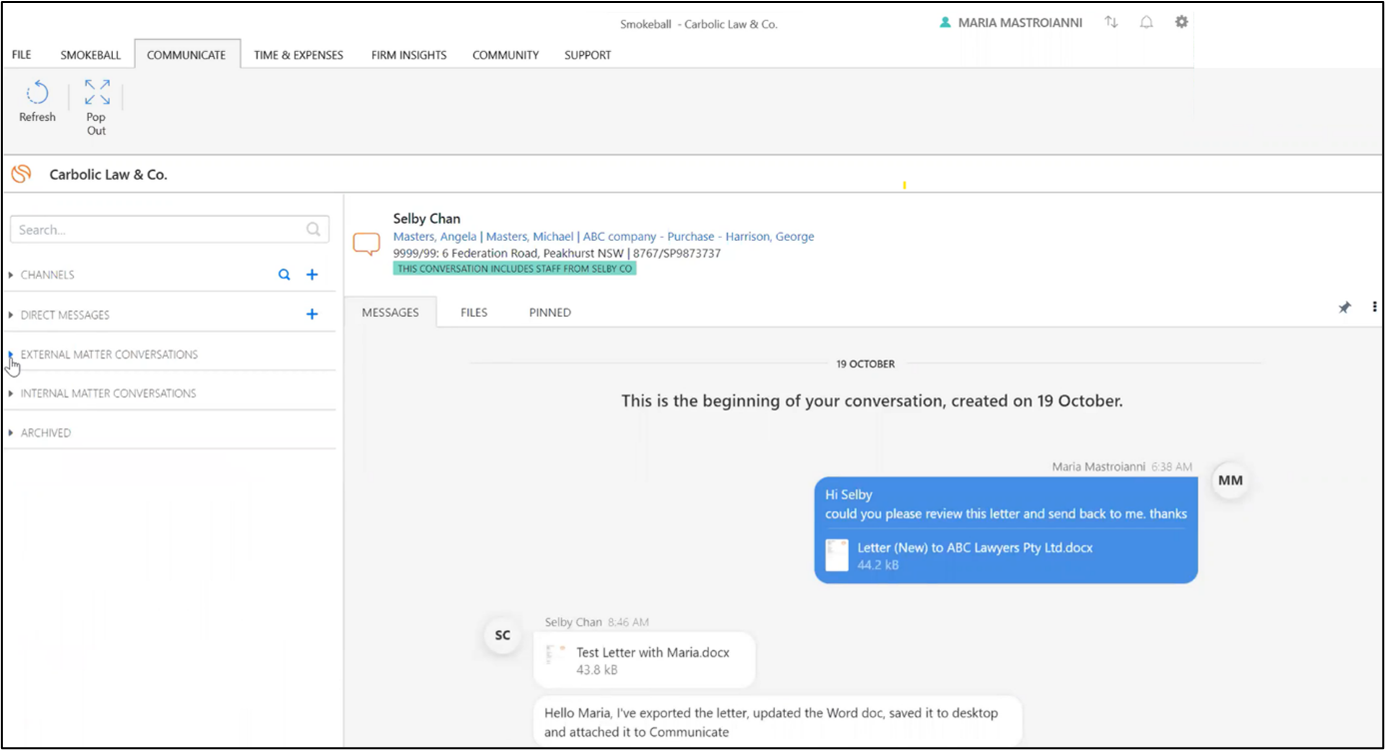Click the 6 Federation Road matter address line
The height and width of the screenshot is (750, 1385).
coord(557,253)
